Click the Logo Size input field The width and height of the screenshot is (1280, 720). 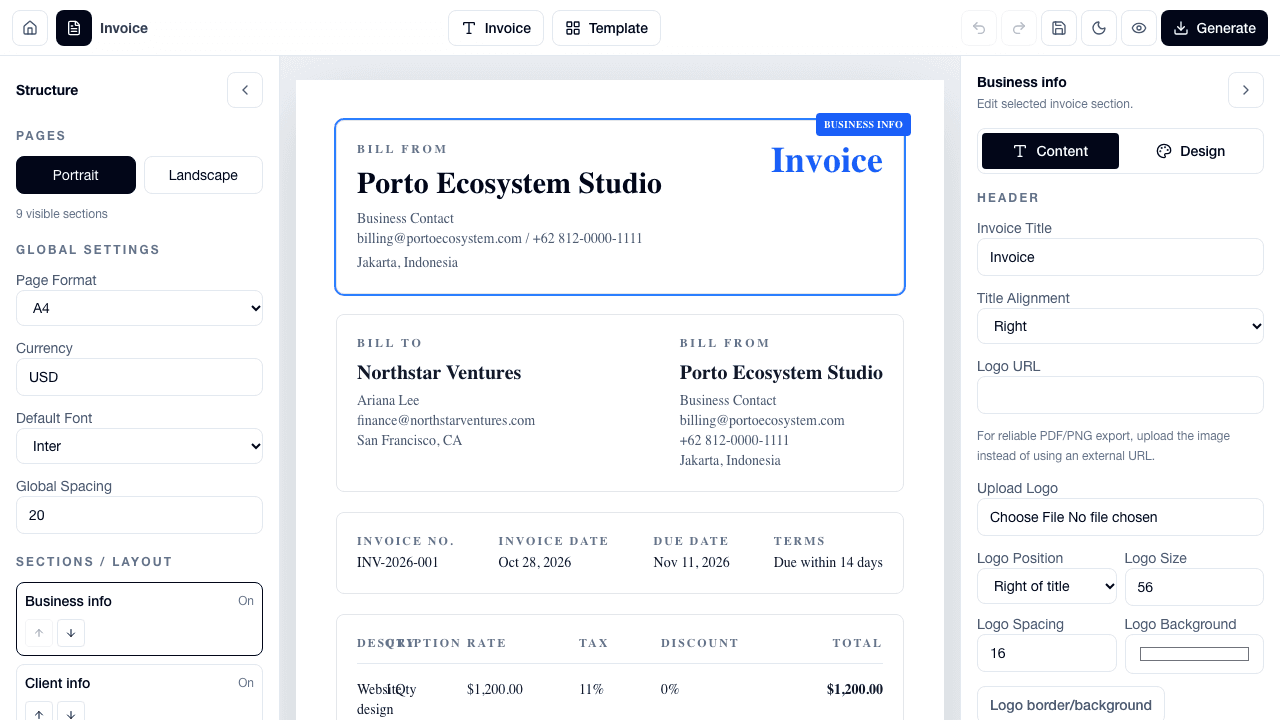[x=1194, y=587]
